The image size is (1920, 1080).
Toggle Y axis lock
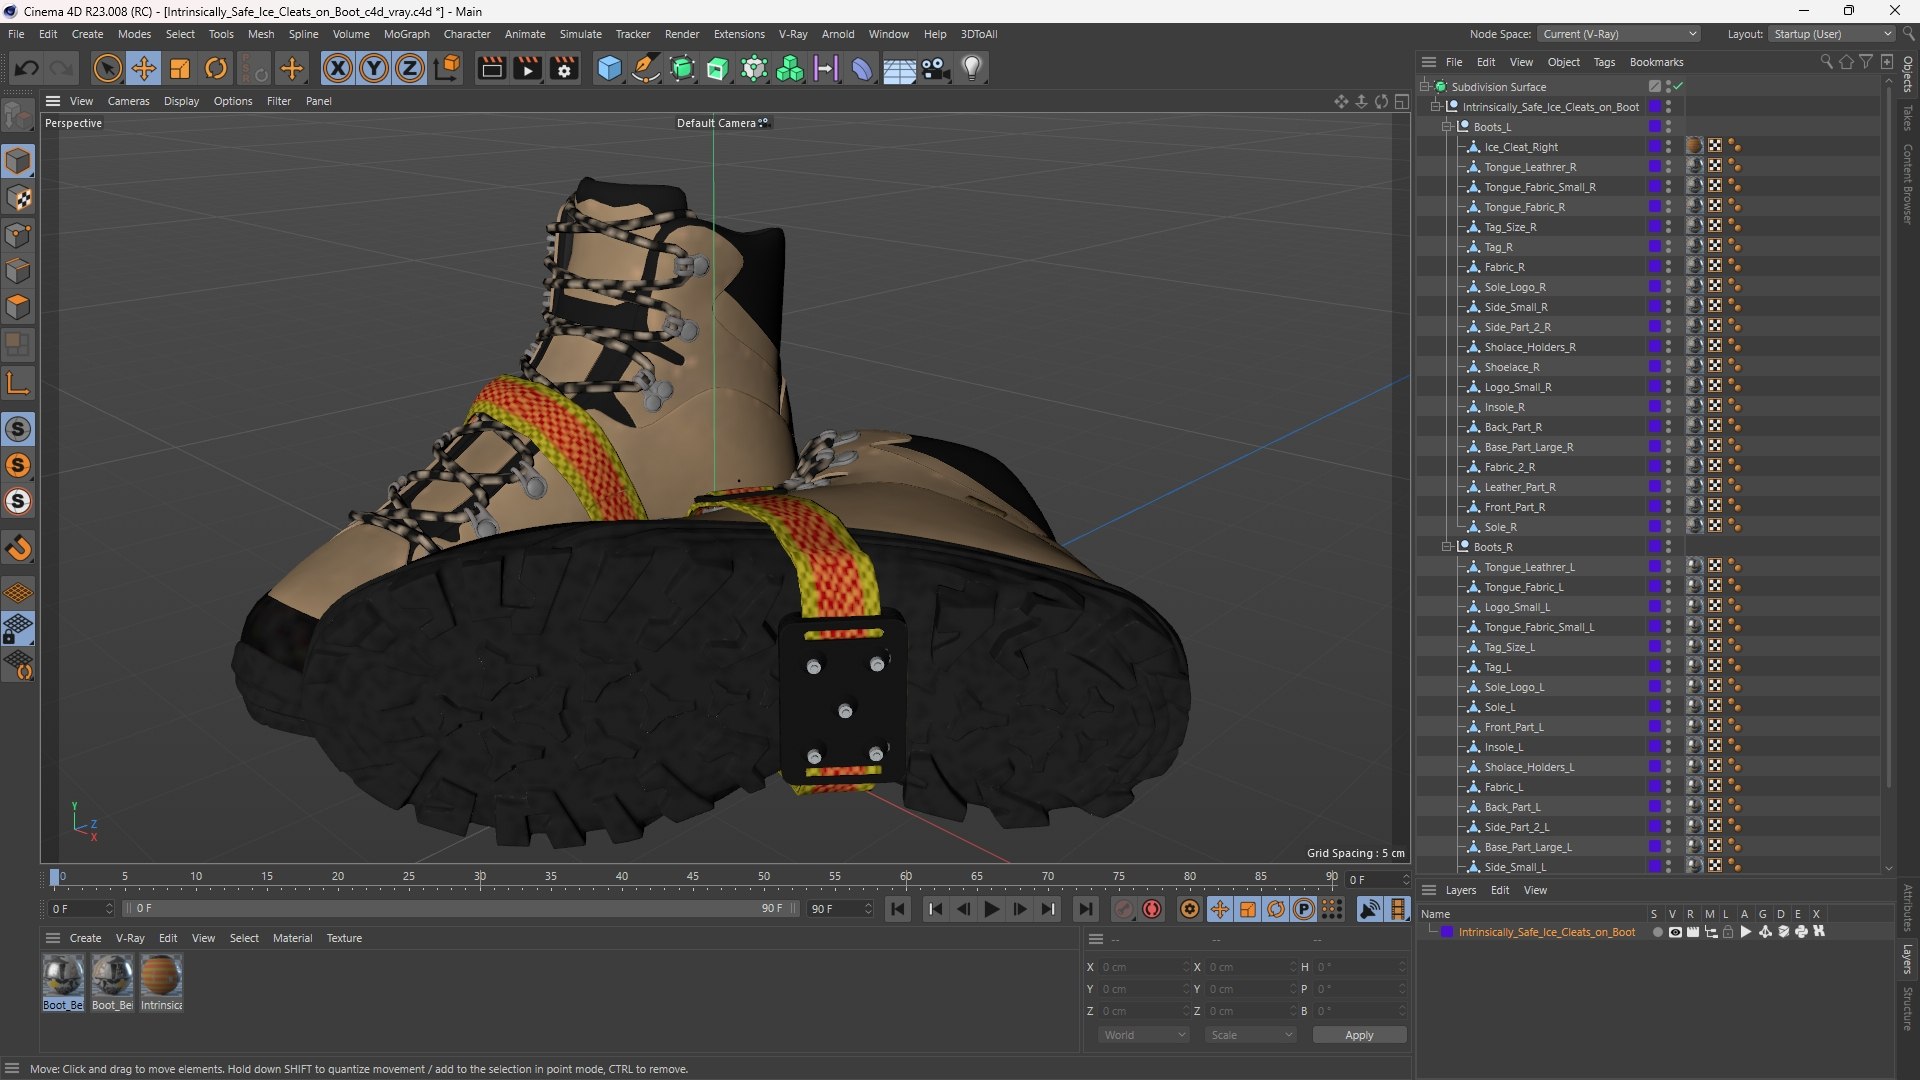[374, 68]
